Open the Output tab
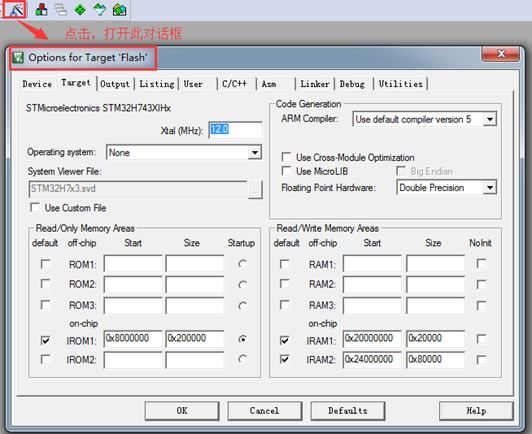The image size is (532, 434). [x=115, y=84]
